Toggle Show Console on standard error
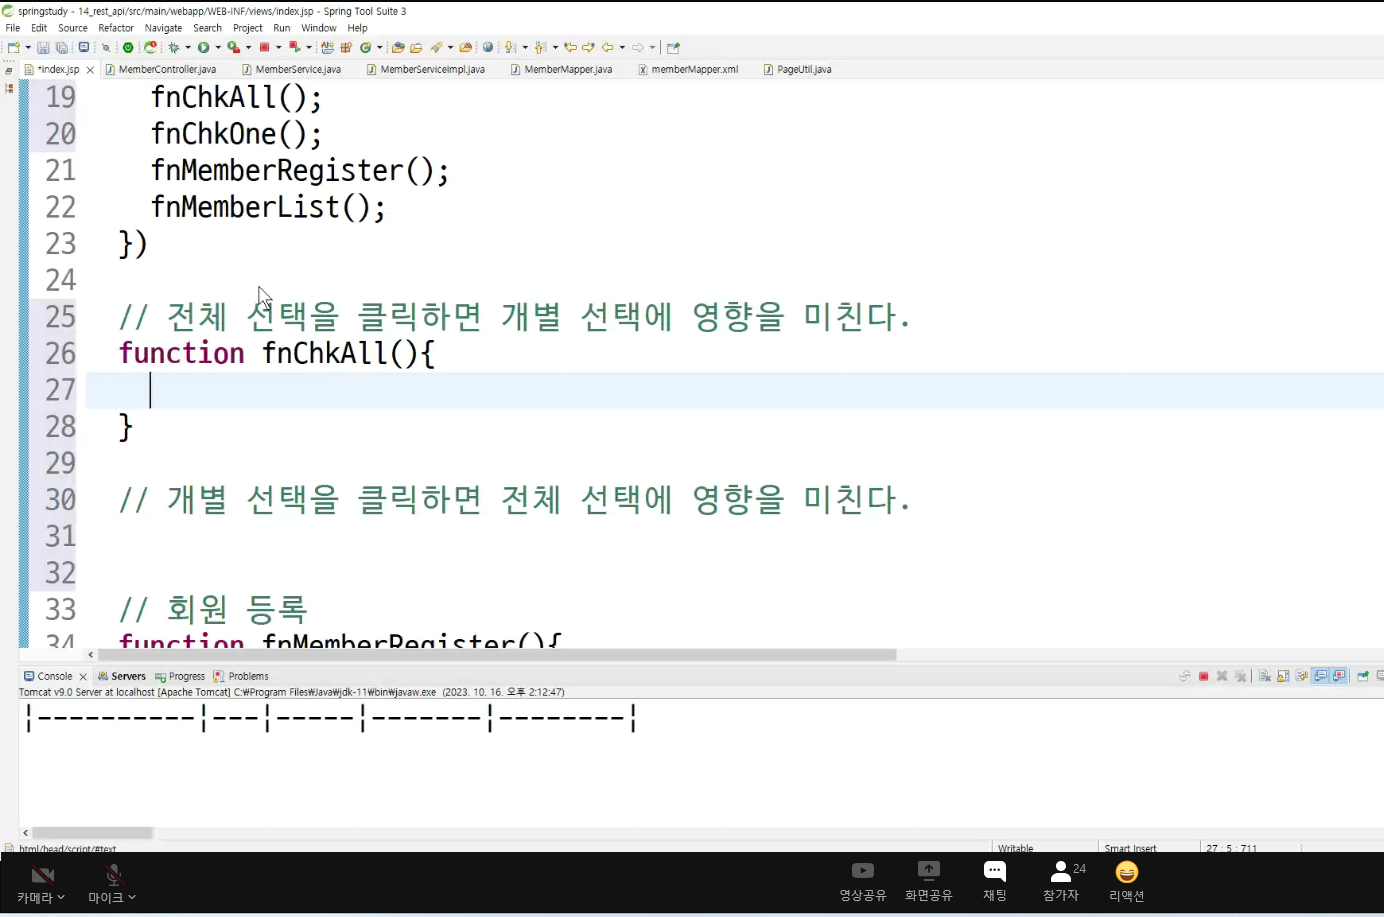 (1339, 676)
